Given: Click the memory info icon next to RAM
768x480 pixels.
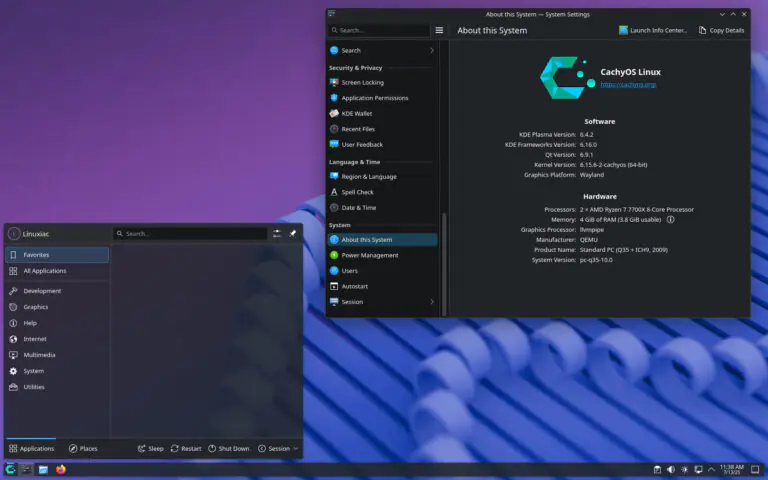Looking at the screenshot, I should pyautogui.click(x=670, y=219).
